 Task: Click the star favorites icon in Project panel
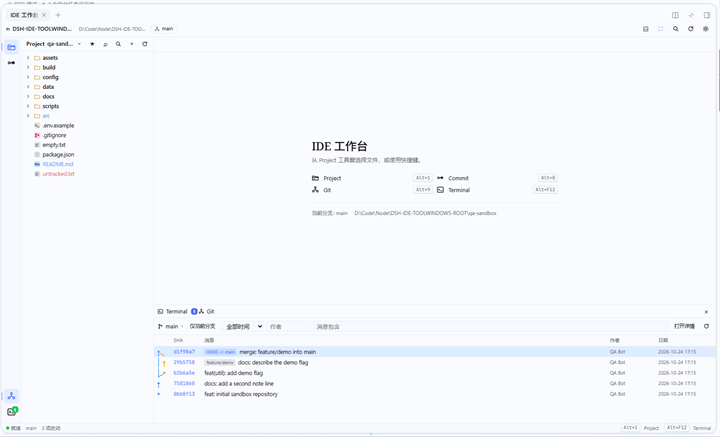(x=92, y=44)
